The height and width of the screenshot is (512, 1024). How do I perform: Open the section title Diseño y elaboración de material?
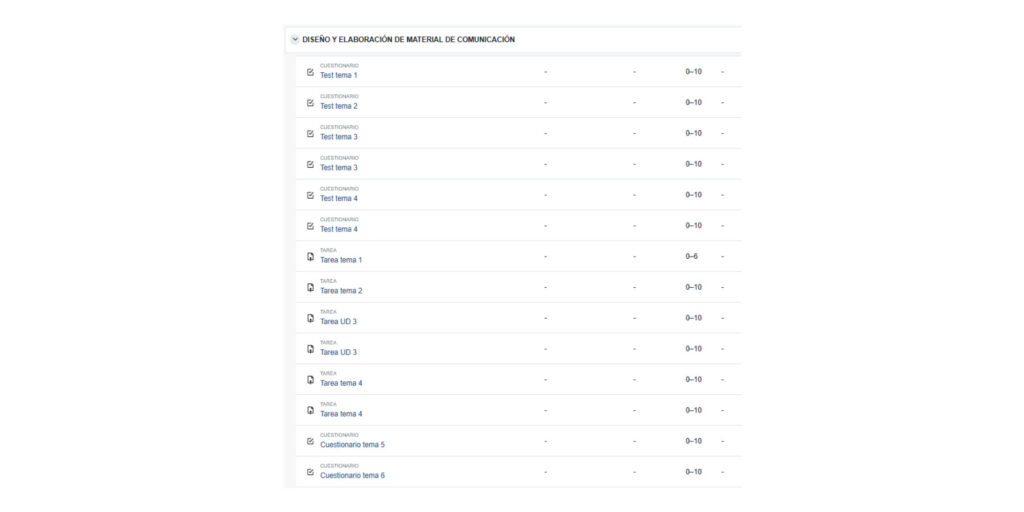(408, 40)
